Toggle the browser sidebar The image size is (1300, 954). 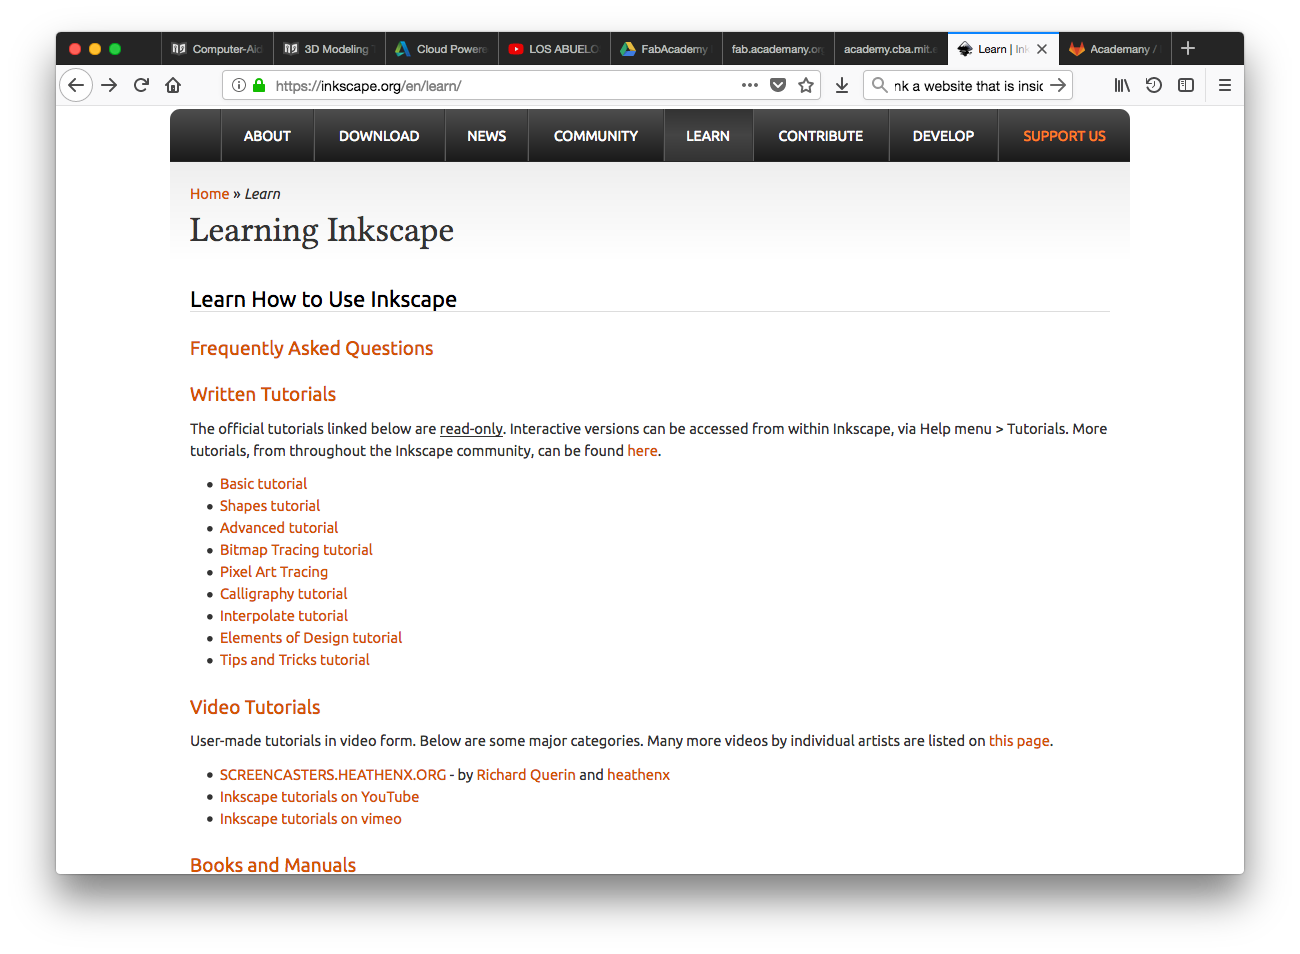(1186, 86)
